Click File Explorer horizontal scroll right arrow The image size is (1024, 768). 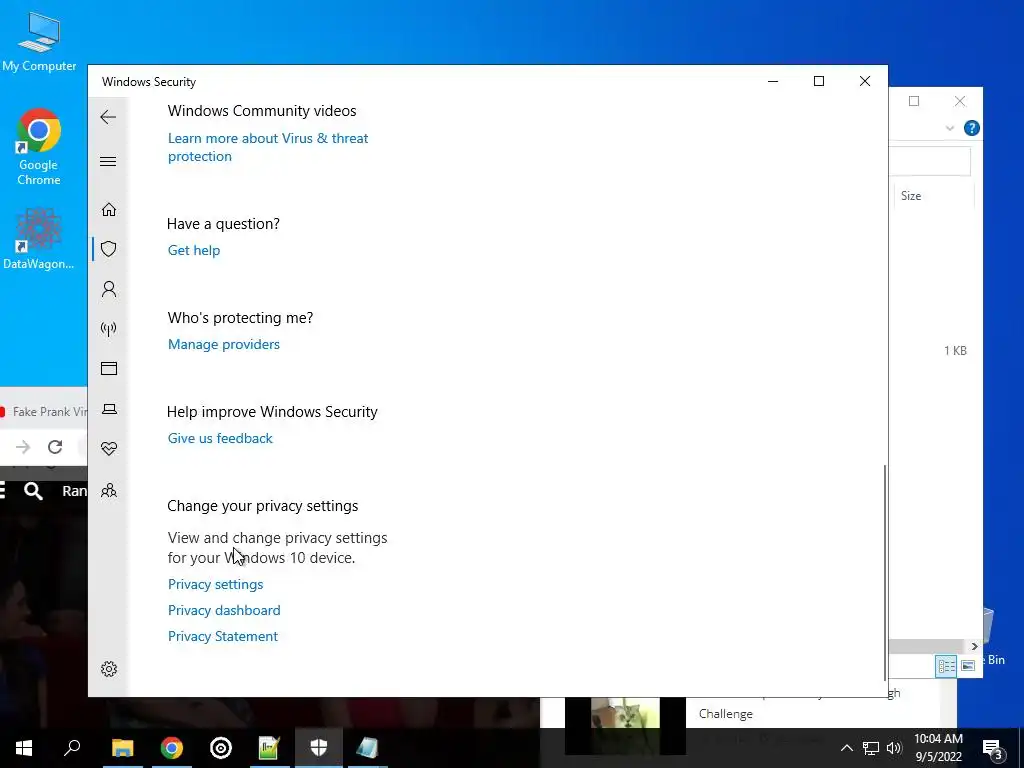[x=974, y=646]
